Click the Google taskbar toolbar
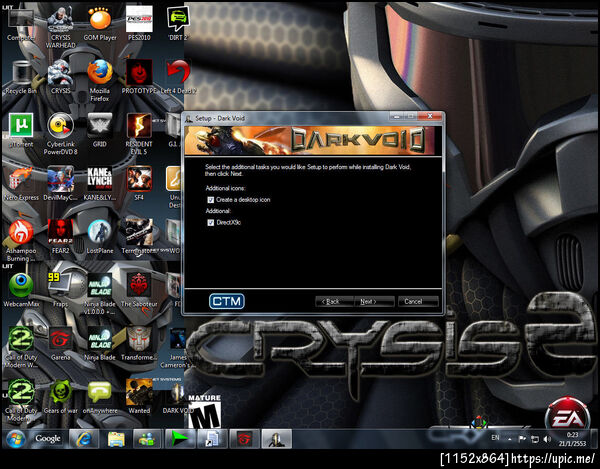Viewport: 600px width, 469px height. pos(48,438)
